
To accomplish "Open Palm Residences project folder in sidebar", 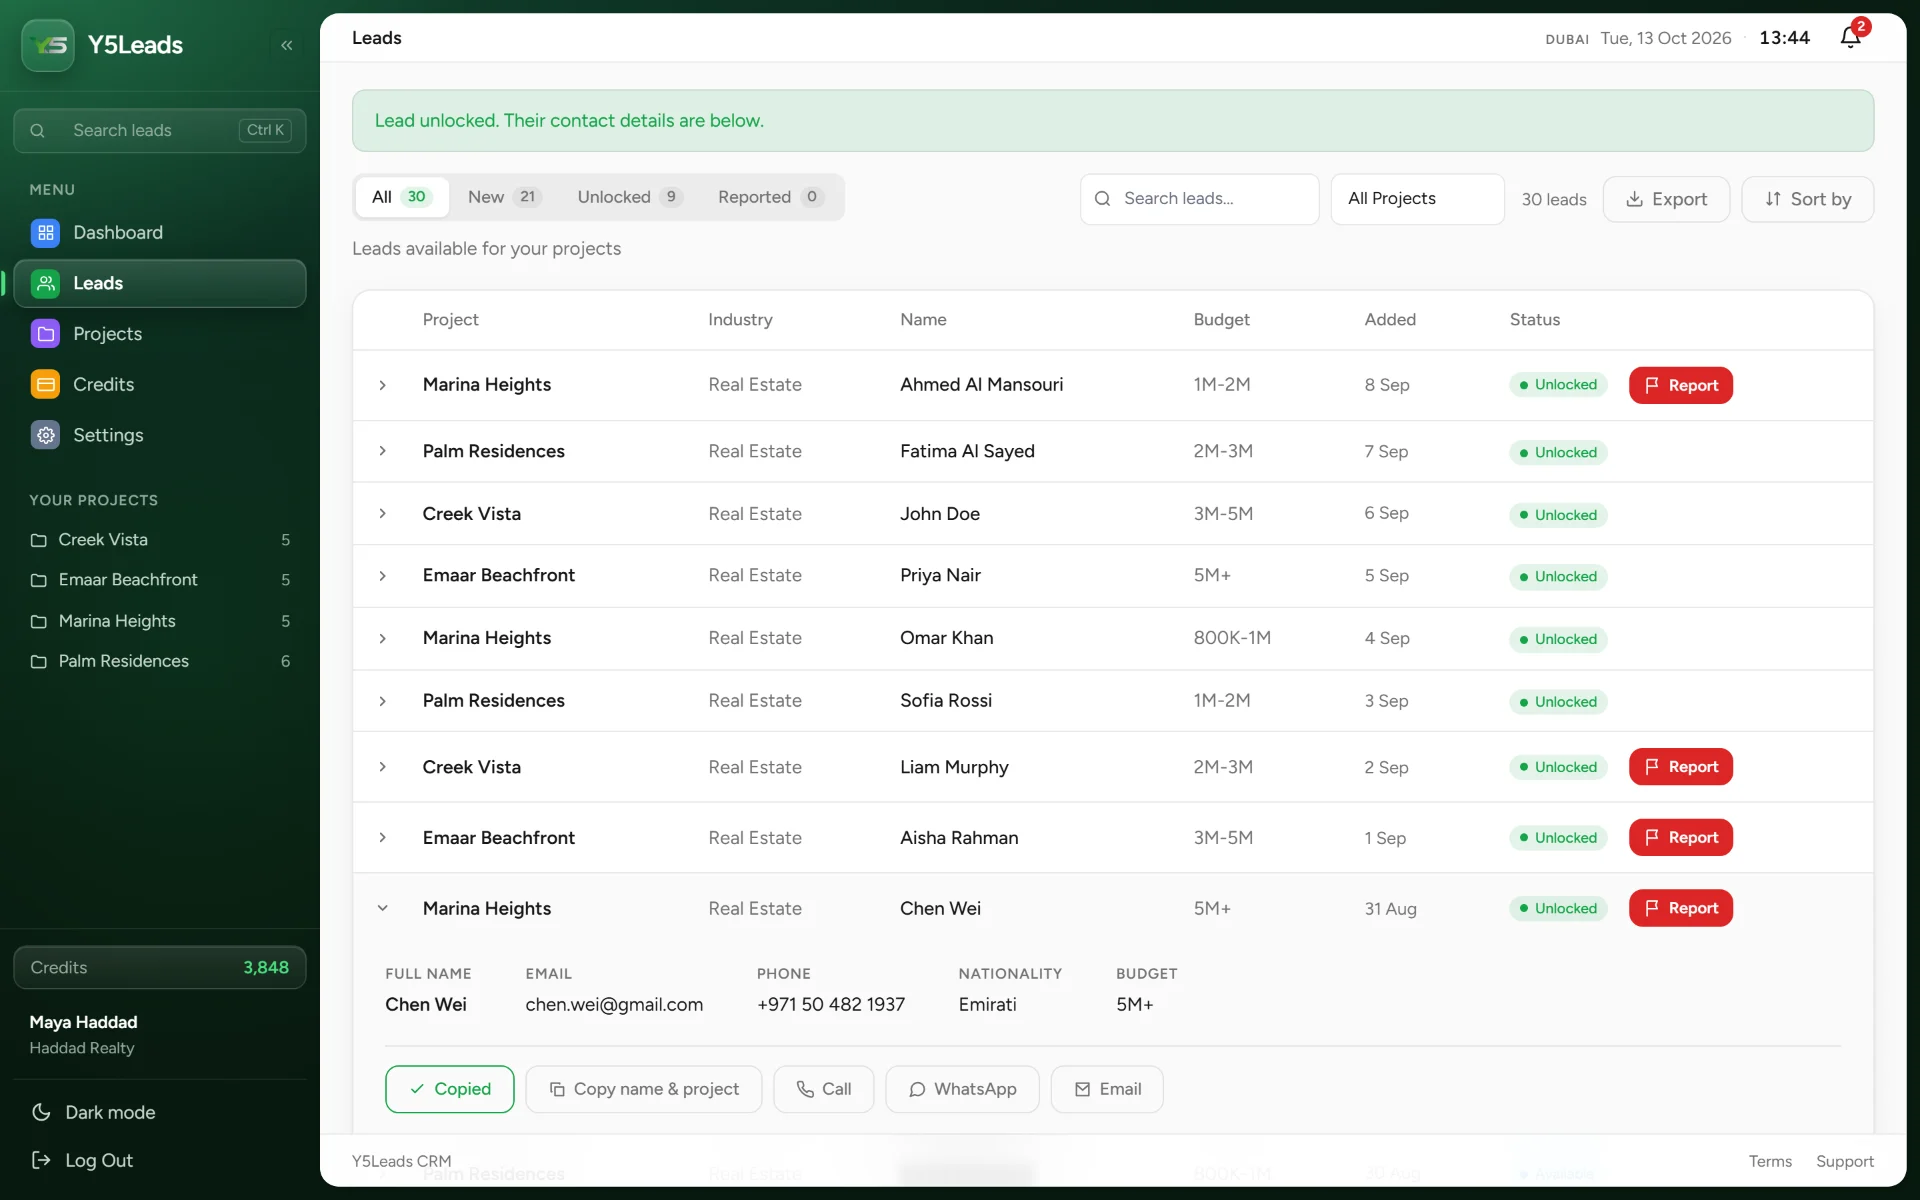I will tap(160, 661).
